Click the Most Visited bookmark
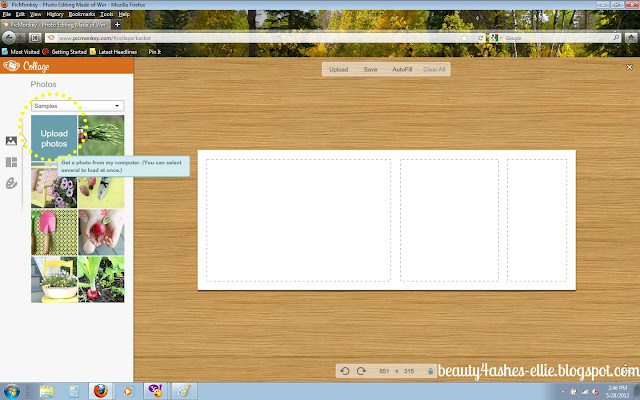The width and height of the screenshot is (640, 400). pos(21,52)
